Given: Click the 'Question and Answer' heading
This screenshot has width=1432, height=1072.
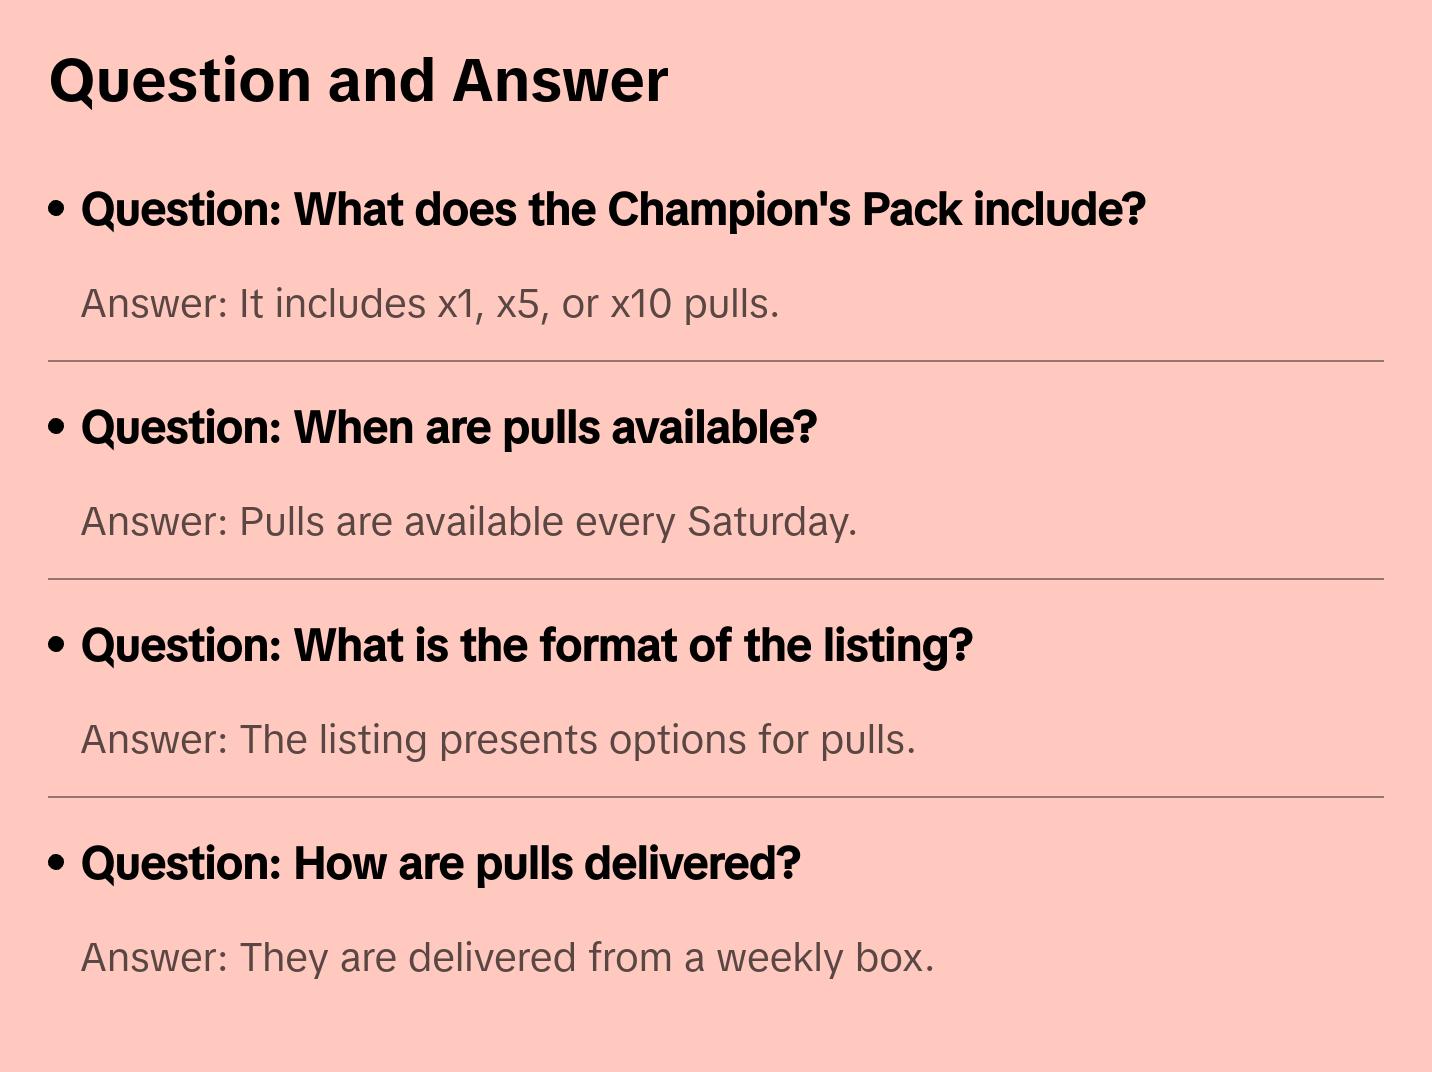Looking at the screenshot, I should point(358,80).
